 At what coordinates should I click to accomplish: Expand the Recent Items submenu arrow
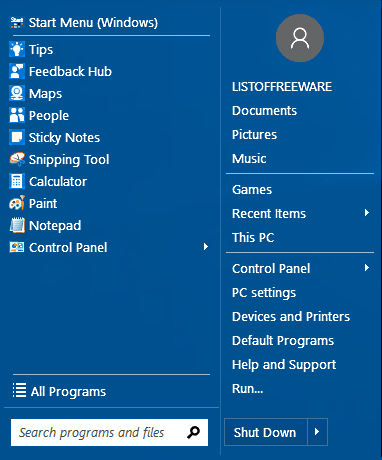(367, 213)
